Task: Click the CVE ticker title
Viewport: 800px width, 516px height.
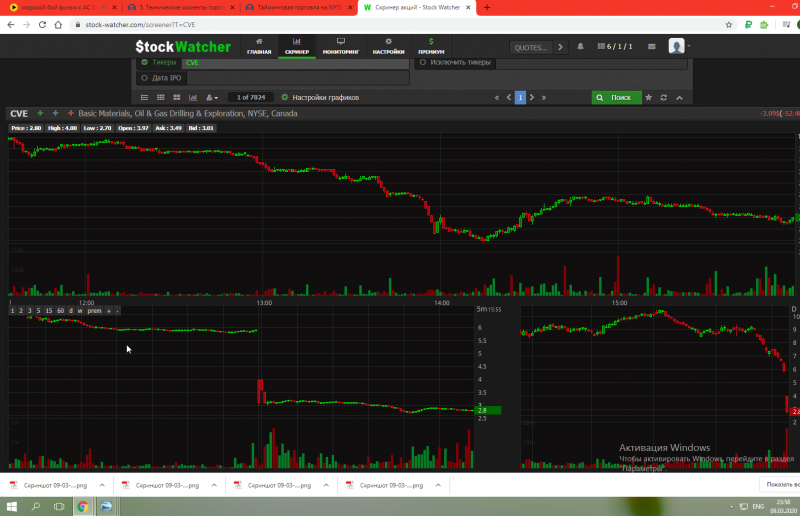Action: pyautogui.click(x=19, y=114)
